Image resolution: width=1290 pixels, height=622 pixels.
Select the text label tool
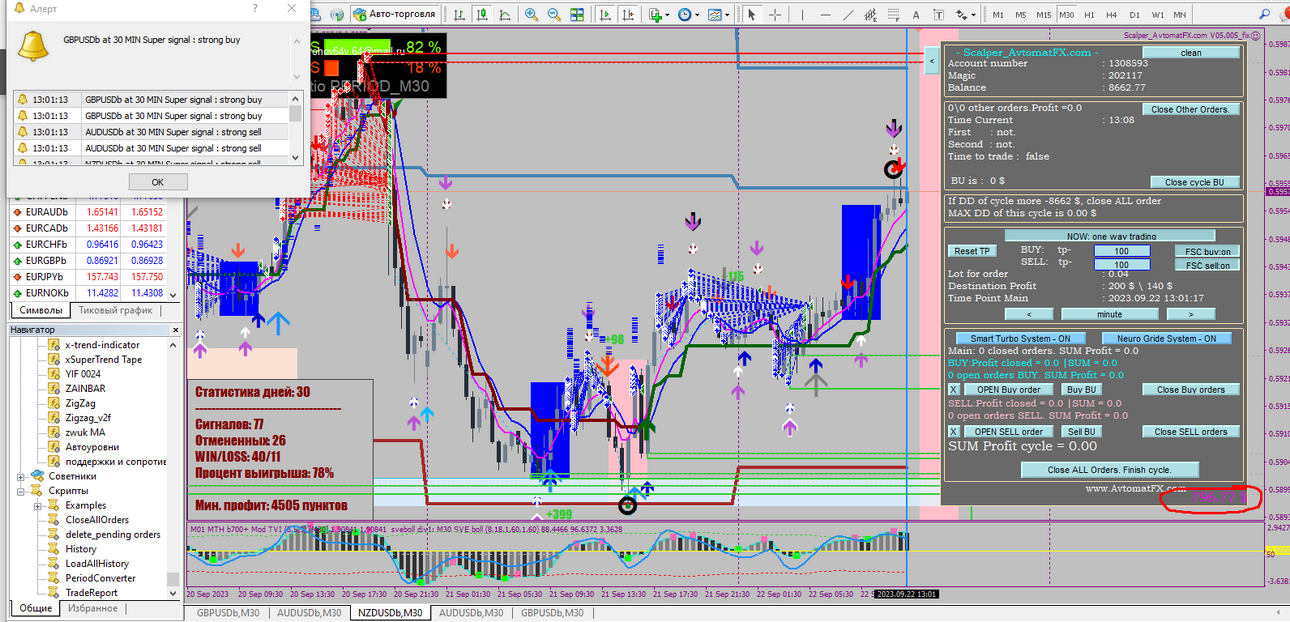pos(938,15)
